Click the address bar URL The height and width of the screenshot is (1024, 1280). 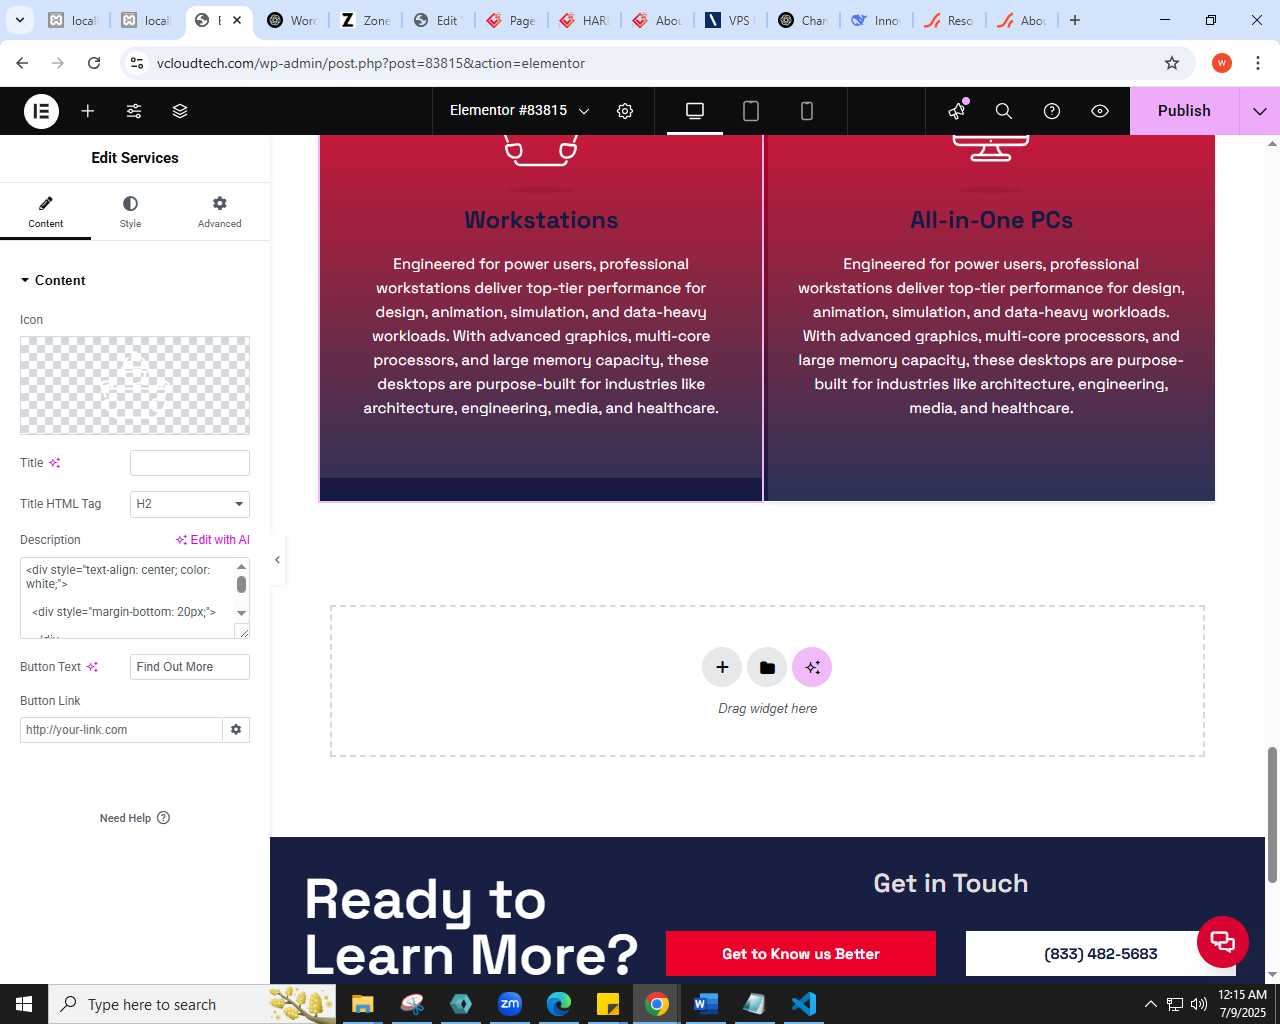click(371, 63)
